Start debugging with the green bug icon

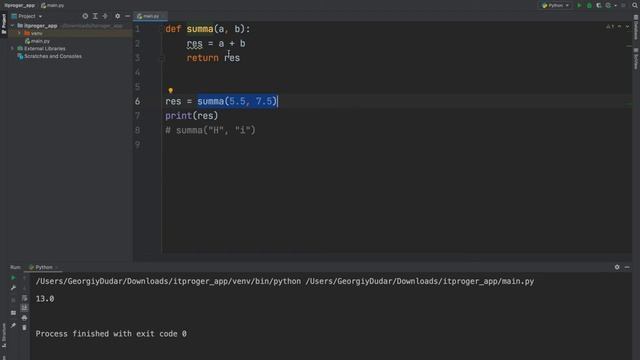click(589, 5)
